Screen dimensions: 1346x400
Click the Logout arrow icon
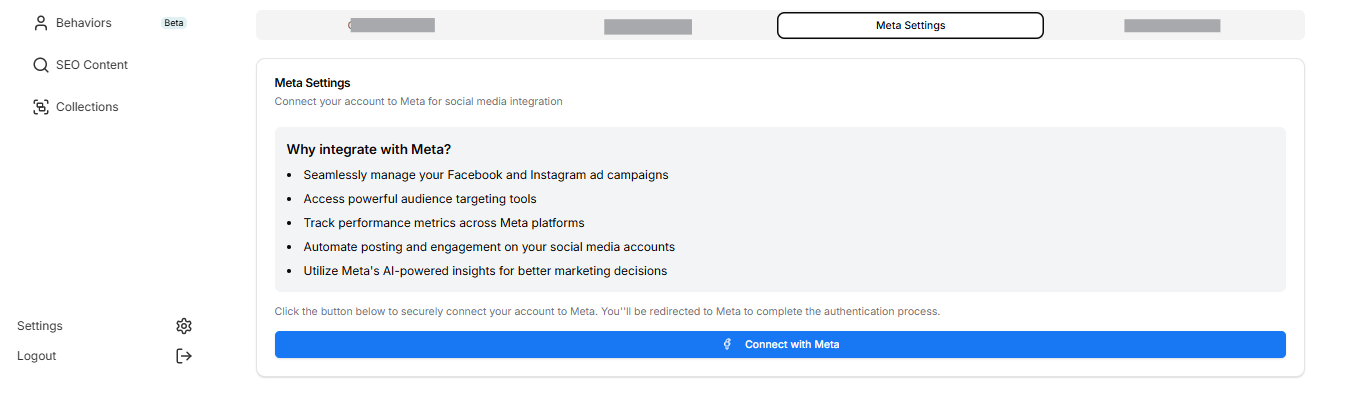click(184, 356)
